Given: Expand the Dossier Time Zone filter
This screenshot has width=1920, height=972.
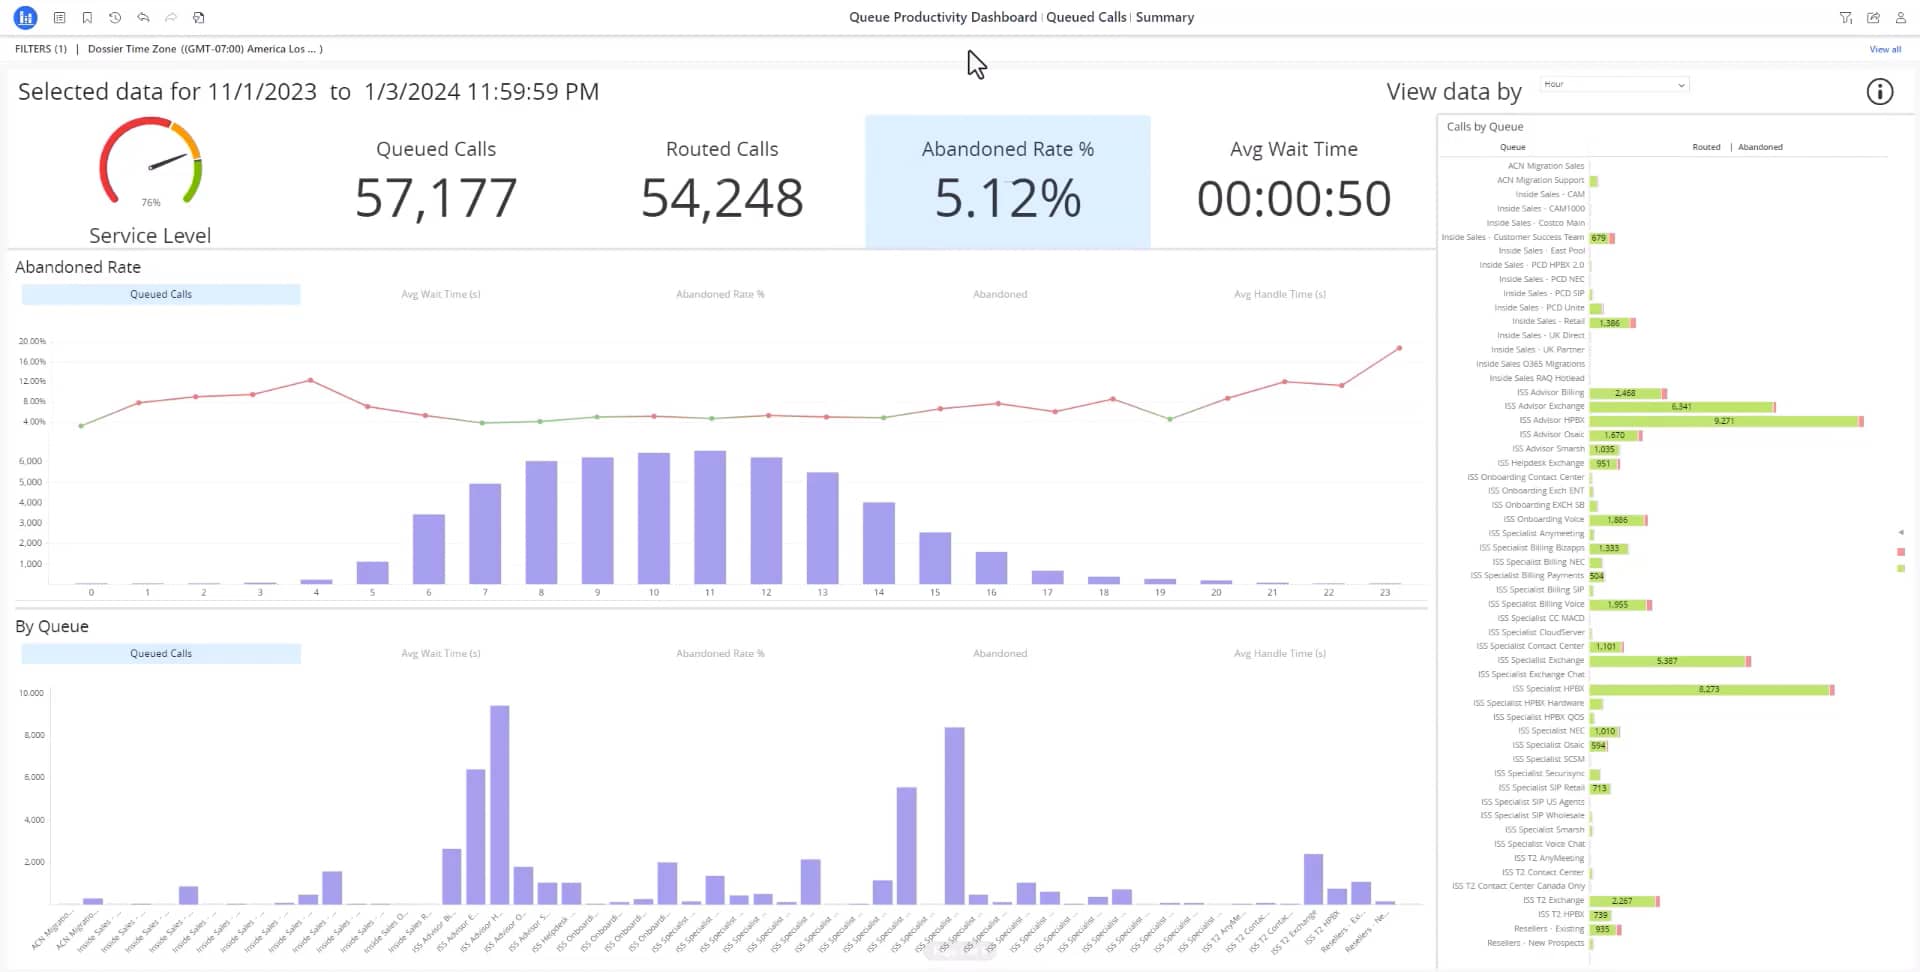Looking at the screenshot, I should tap(204, 48).
